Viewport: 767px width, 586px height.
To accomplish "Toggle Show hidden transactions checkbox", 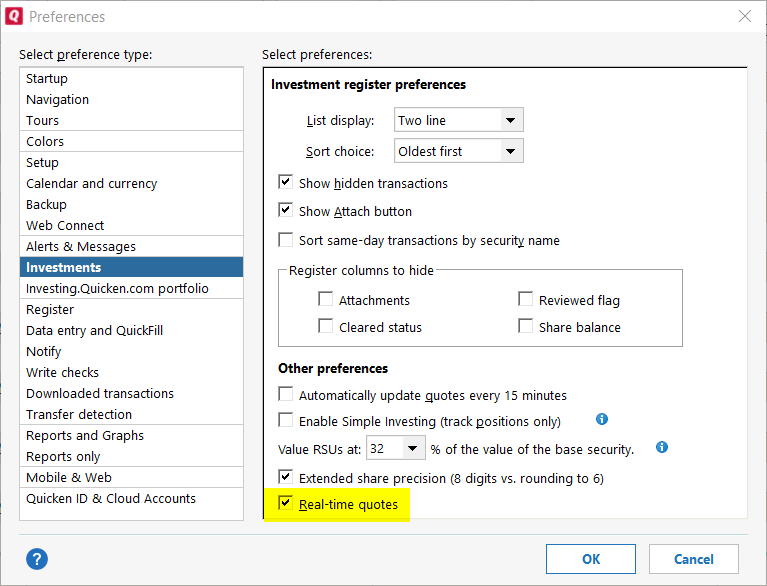I will 286,182.
